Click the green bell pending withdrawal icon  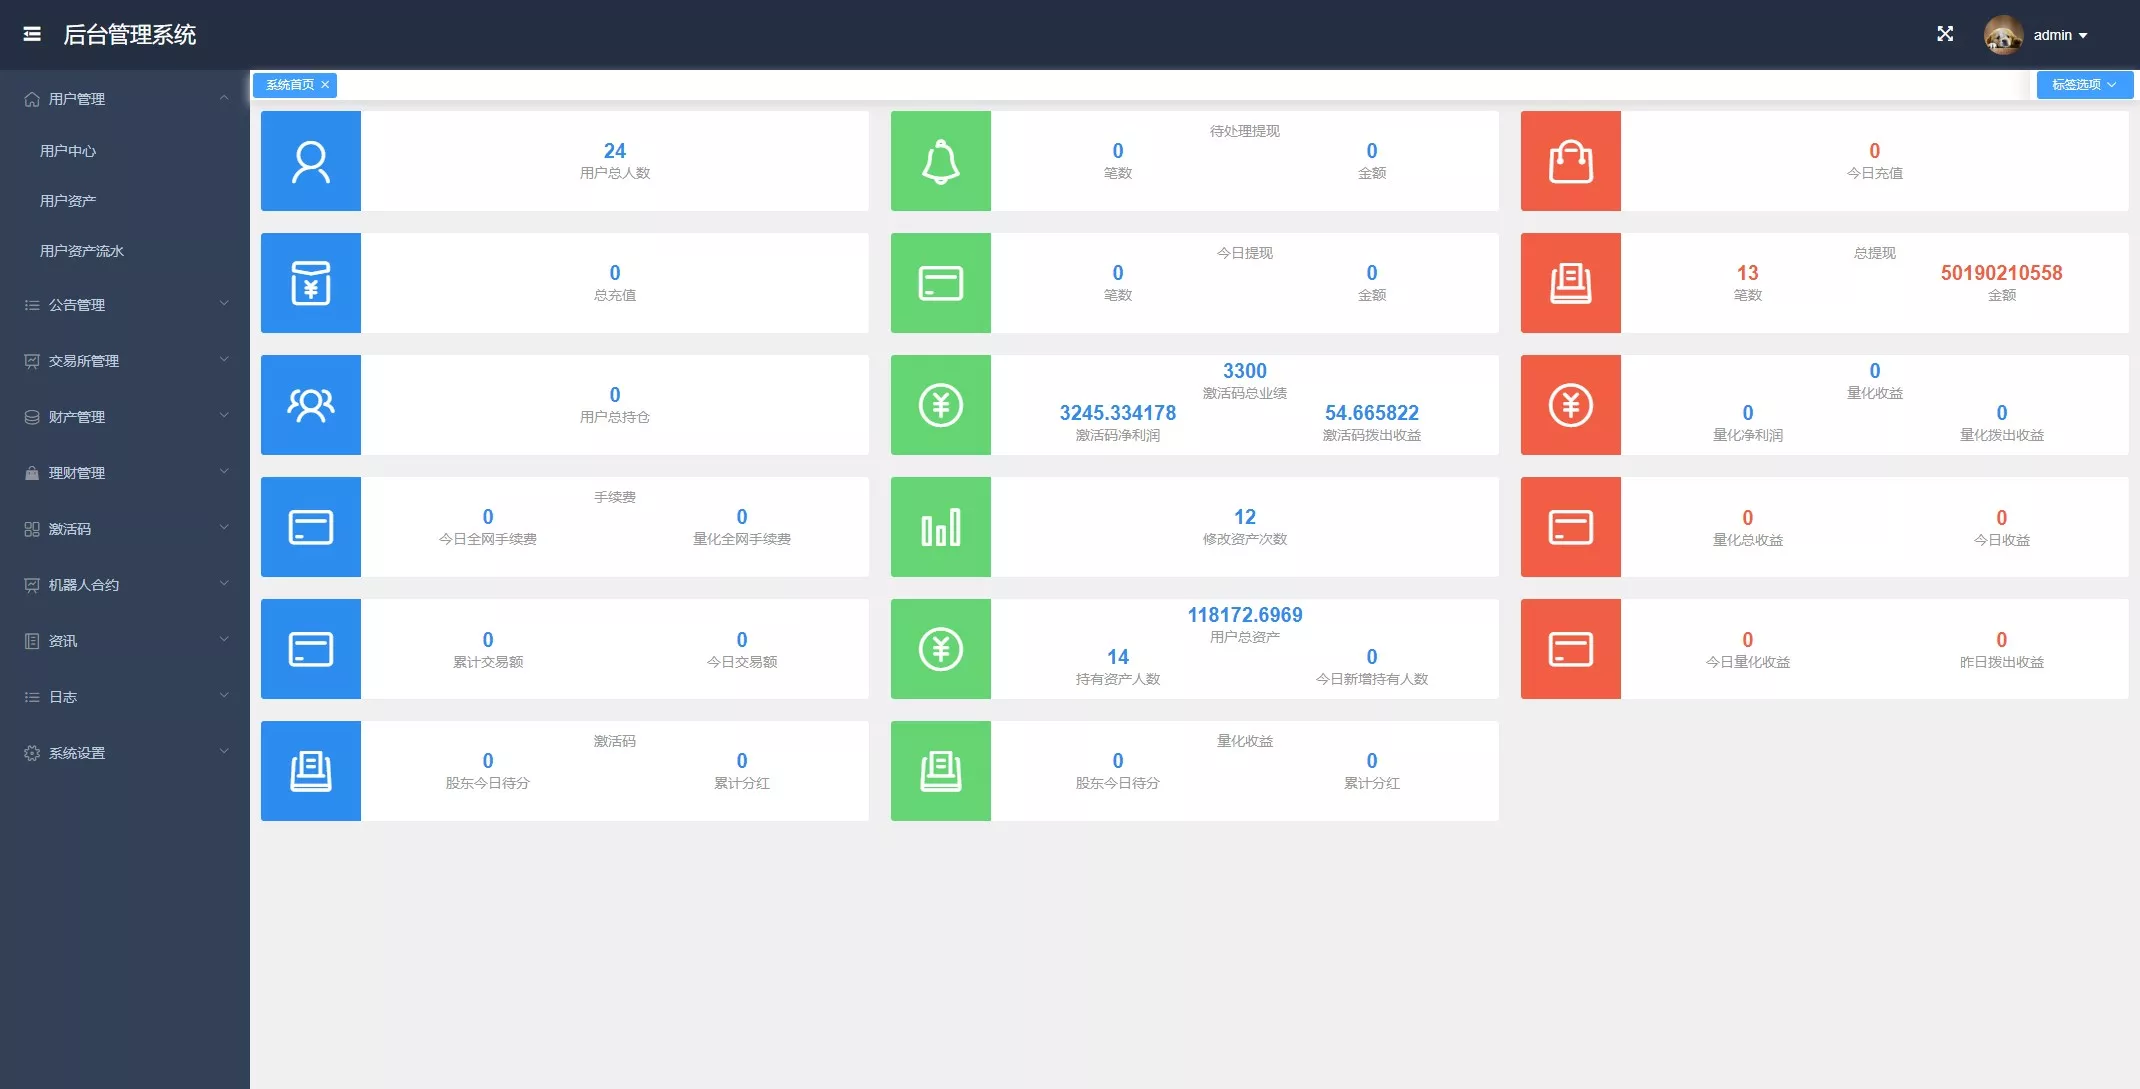click(941, 161)
